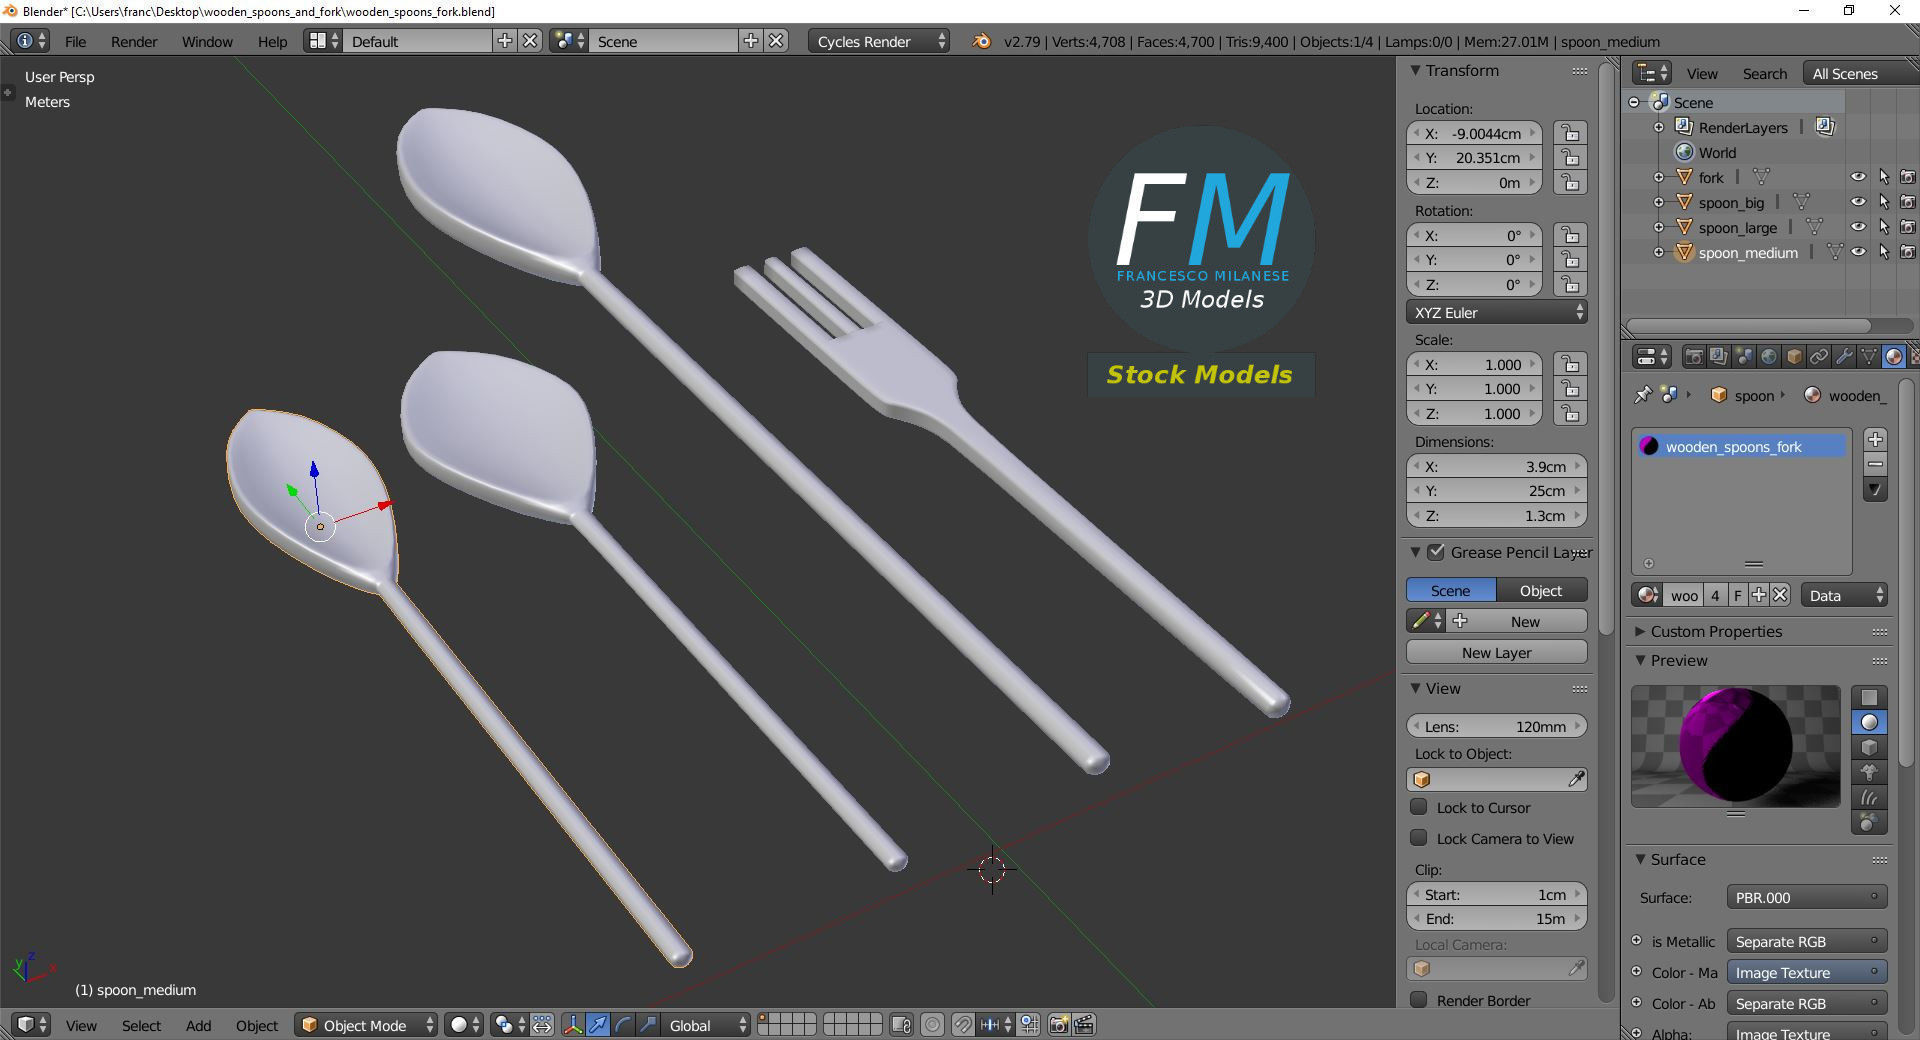Open the Object Mode selector
Viewport: 1920px width, 1040px height.
tap(366, 1025)
